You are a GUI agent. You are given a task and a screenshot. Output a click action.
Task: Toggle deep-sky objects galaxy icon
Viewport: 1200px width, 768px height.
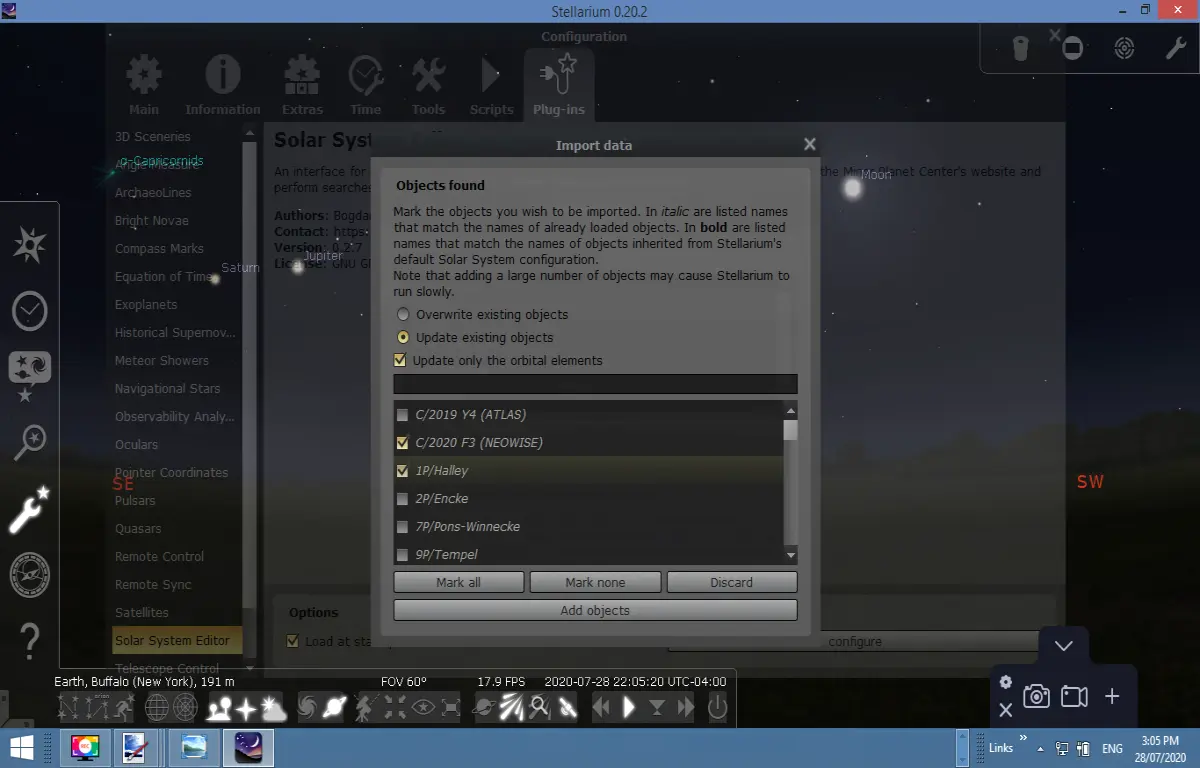[x=307, y=708]
